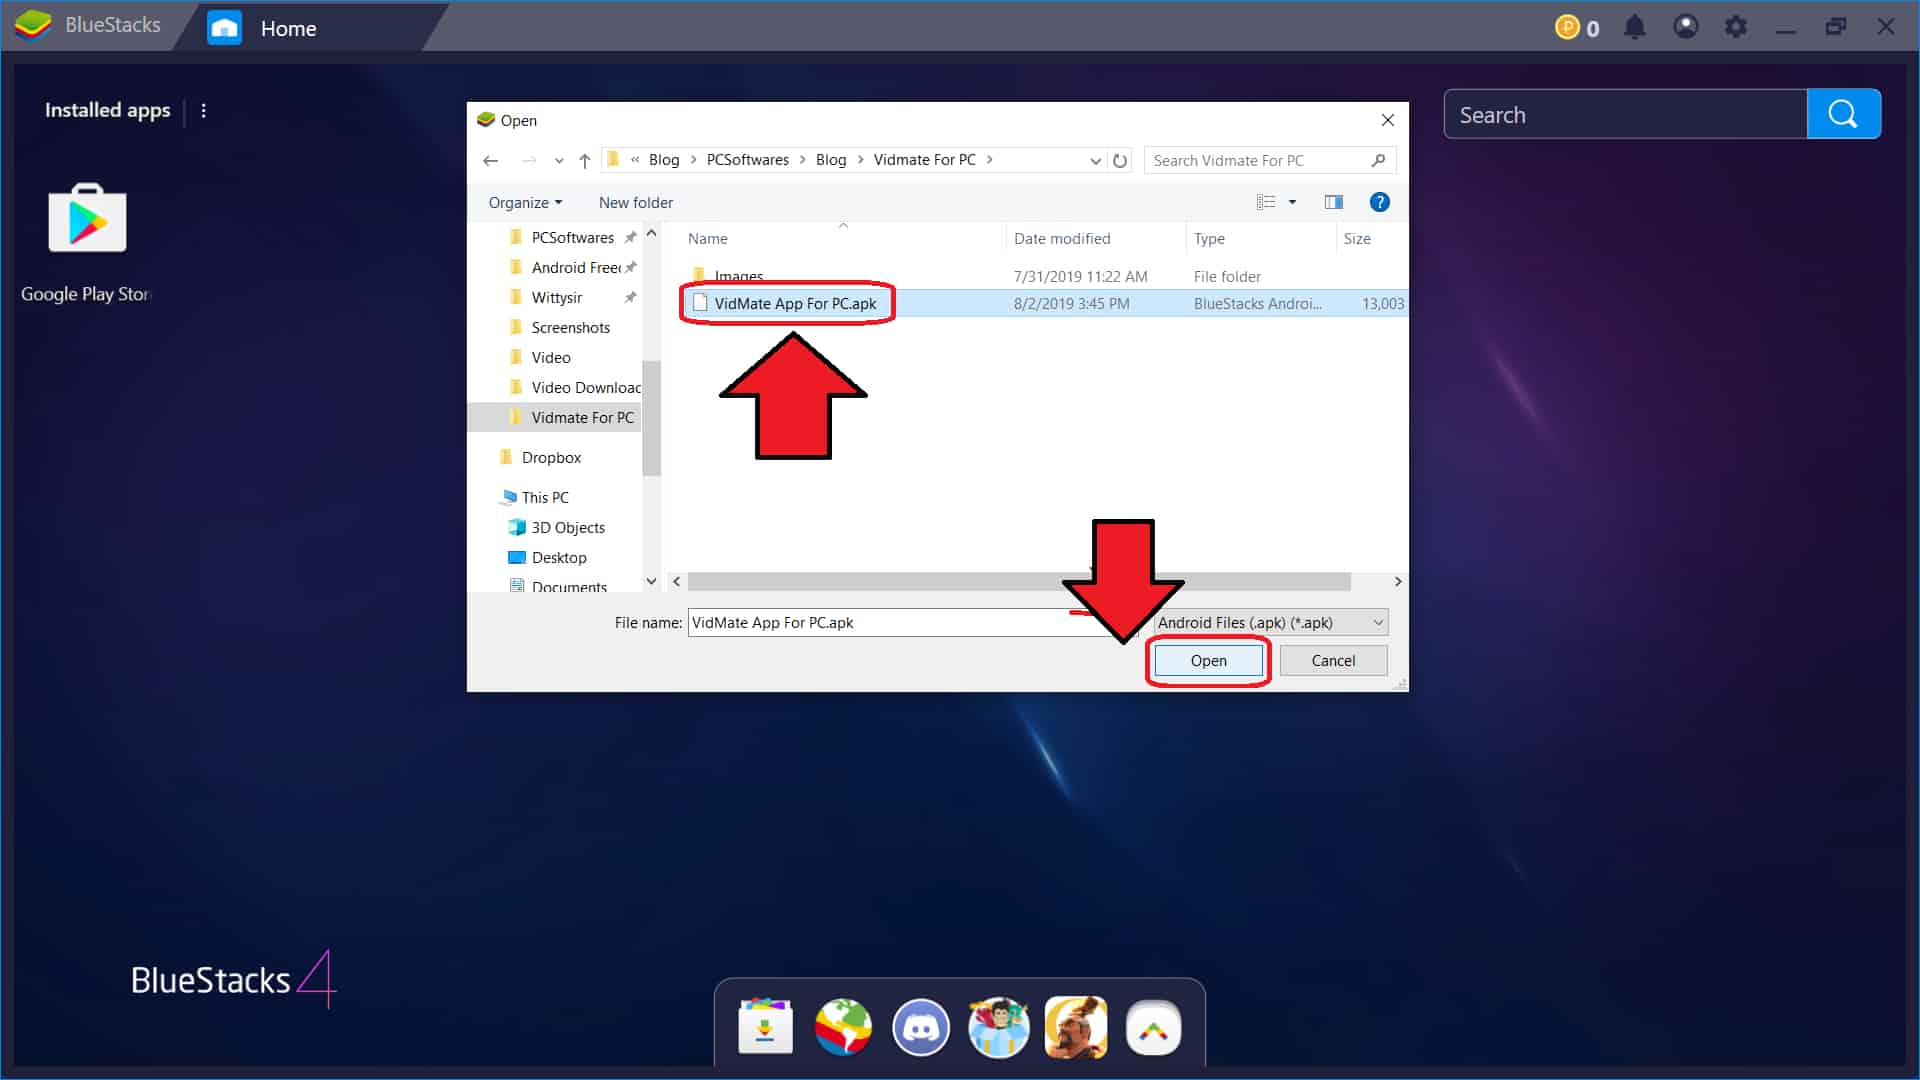
Task: Go forward in the Open dialog
Action: pos(529,160)
